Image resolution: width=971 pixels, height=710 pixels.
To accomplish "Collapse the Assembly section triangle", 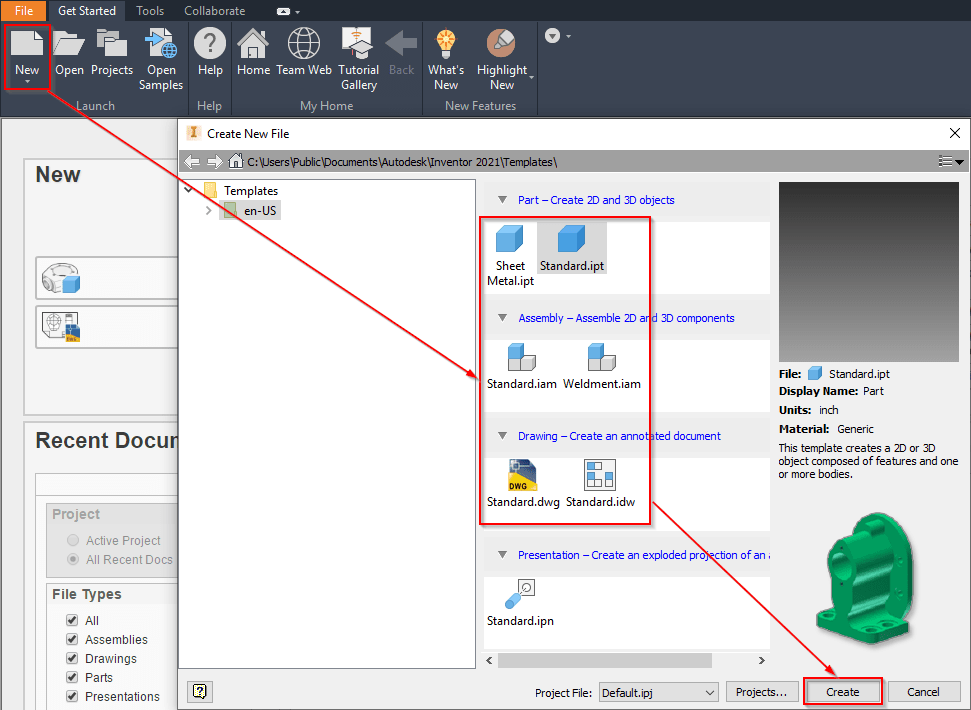I will 502,318.
